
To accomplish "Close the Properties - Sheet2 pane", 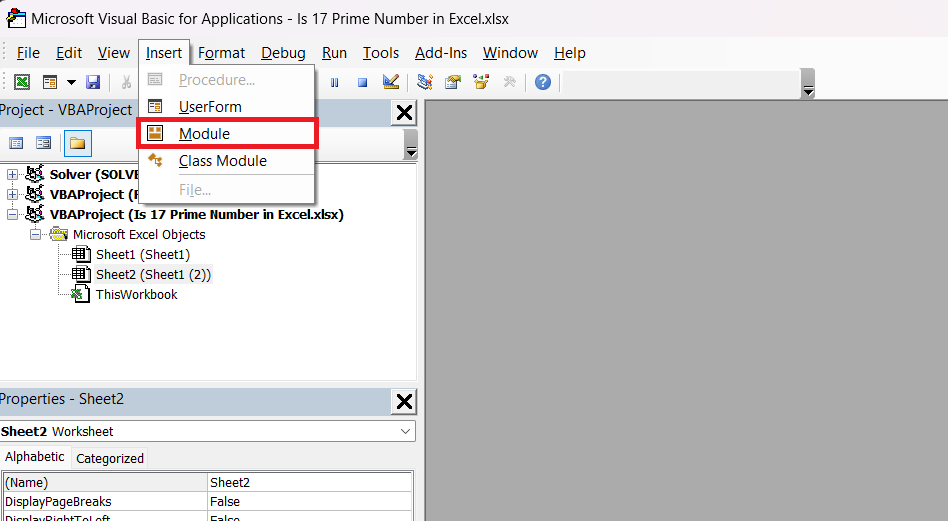I will (404, 401).
